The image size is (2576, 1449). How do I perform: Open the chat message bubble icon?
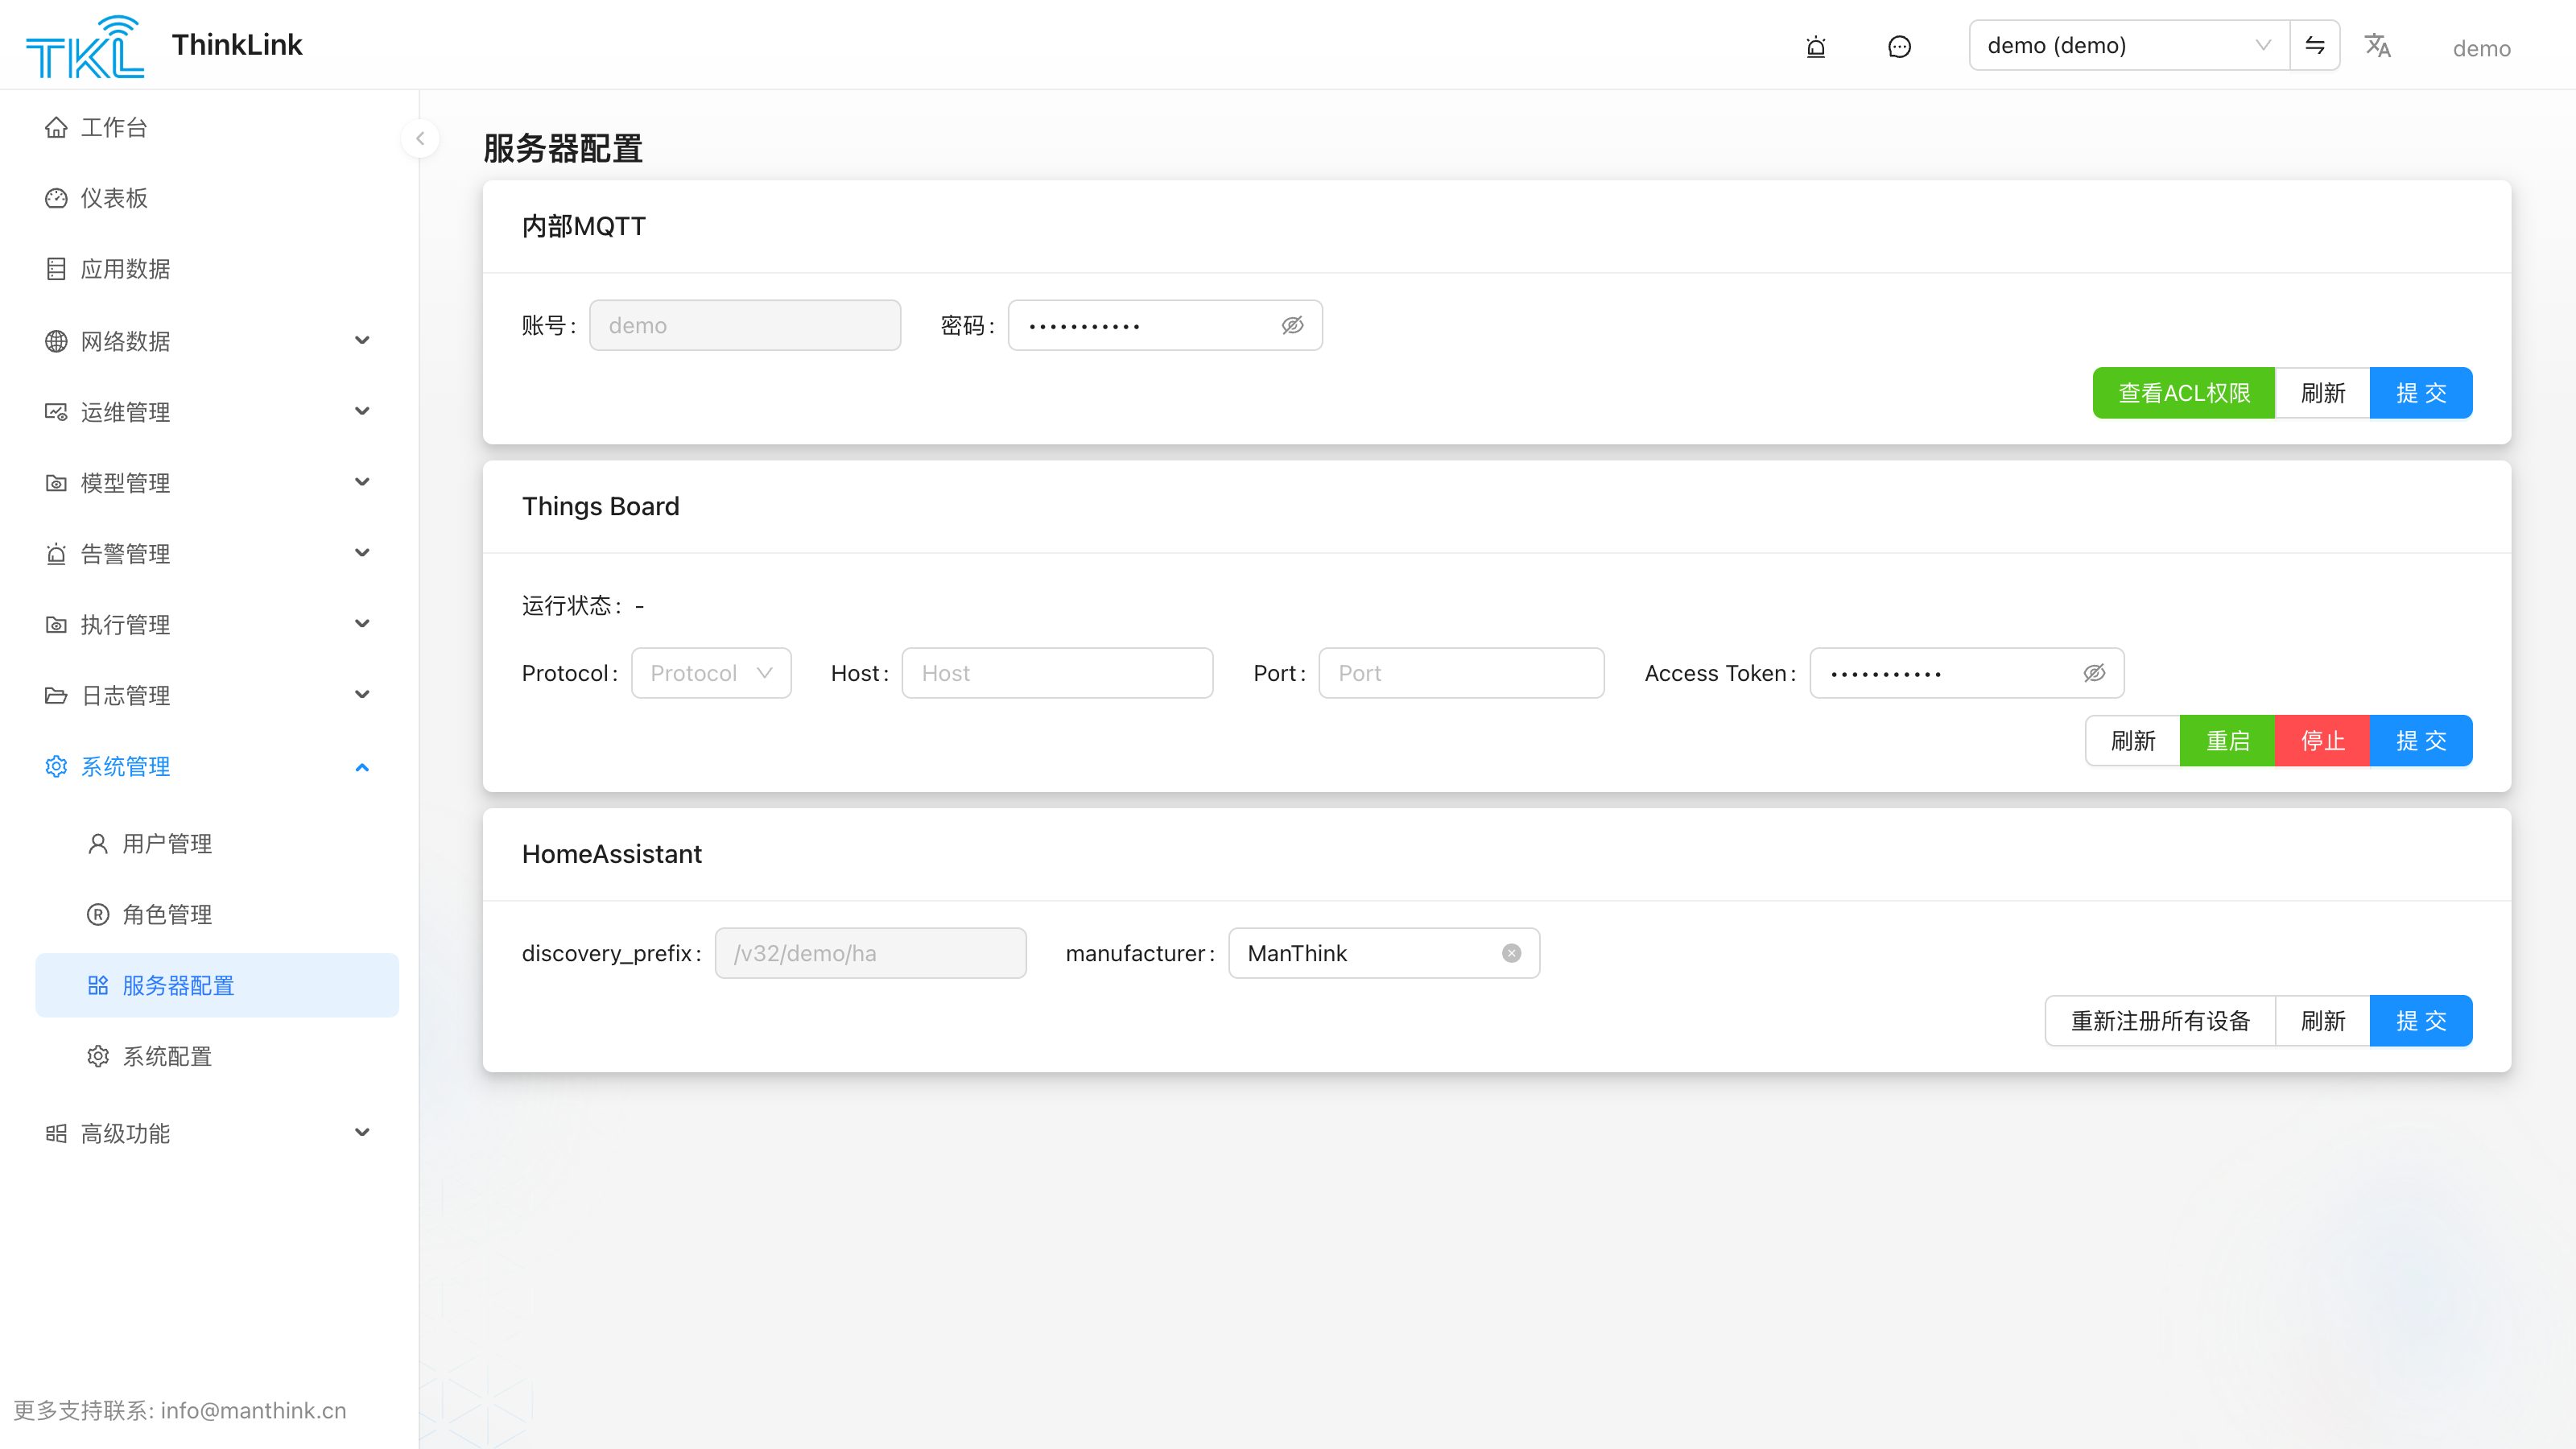pos(1899,47)
